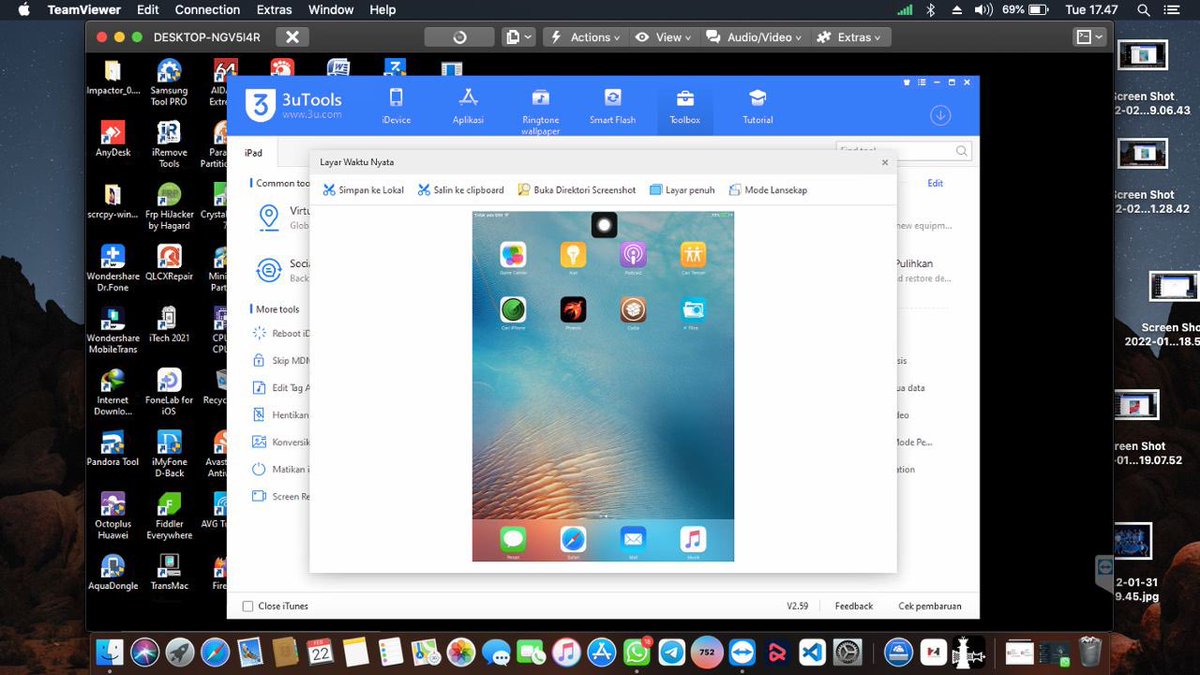This screenshot has width=1200, height=675.
Task: Close the Layar Waktu Nyata dialog
Action: coord(885,162)
